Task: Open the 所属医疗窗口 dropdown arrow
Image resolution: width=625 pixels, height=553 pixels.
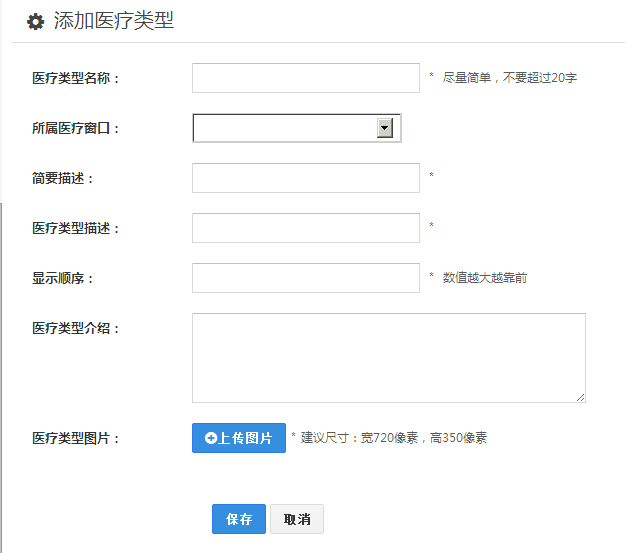Action: pos(384,128)
